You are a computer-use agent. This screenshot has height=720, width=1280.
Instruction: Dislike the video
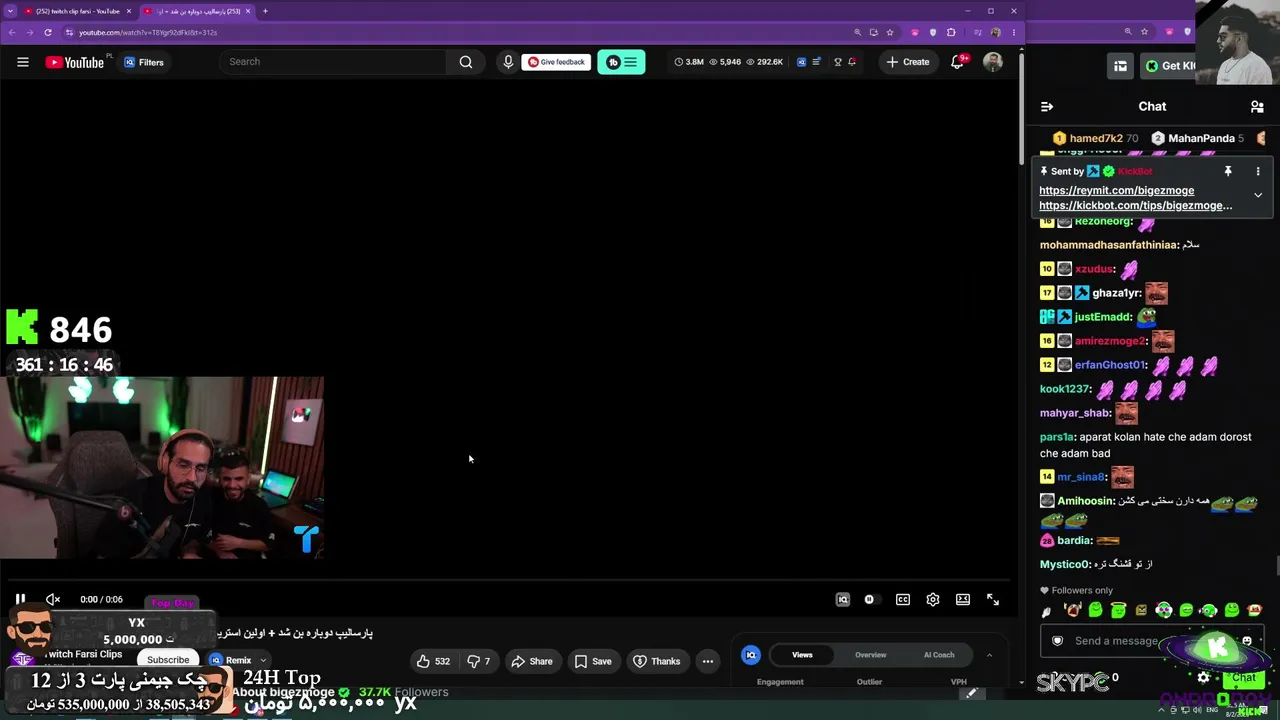coord(480,661)
